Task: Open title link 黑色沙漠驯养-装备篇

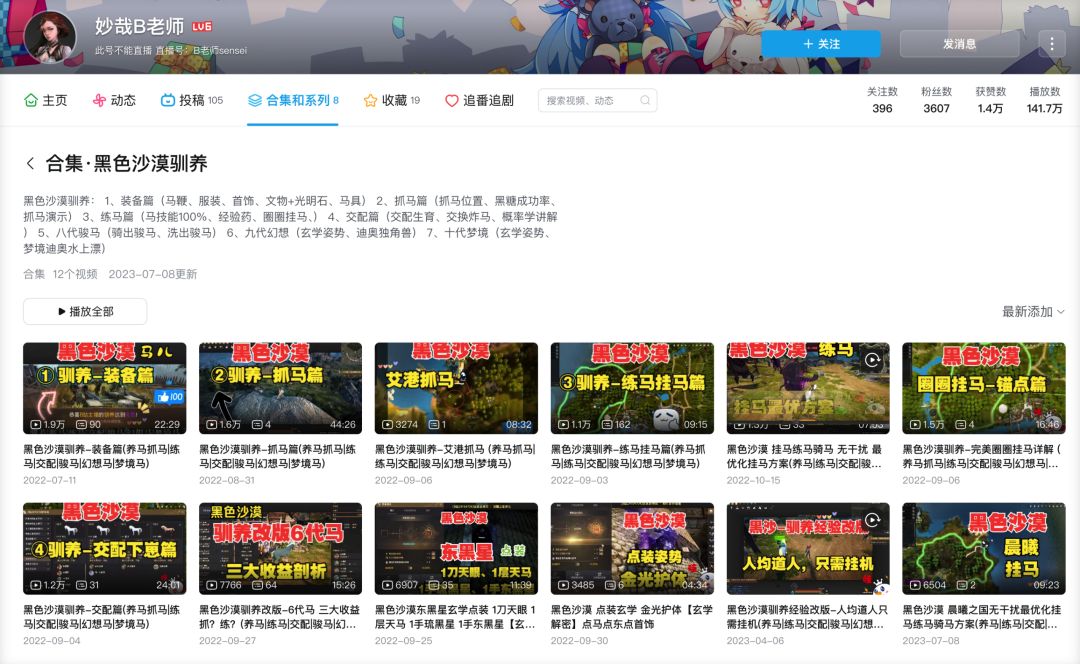Action: tap(102, 456)
